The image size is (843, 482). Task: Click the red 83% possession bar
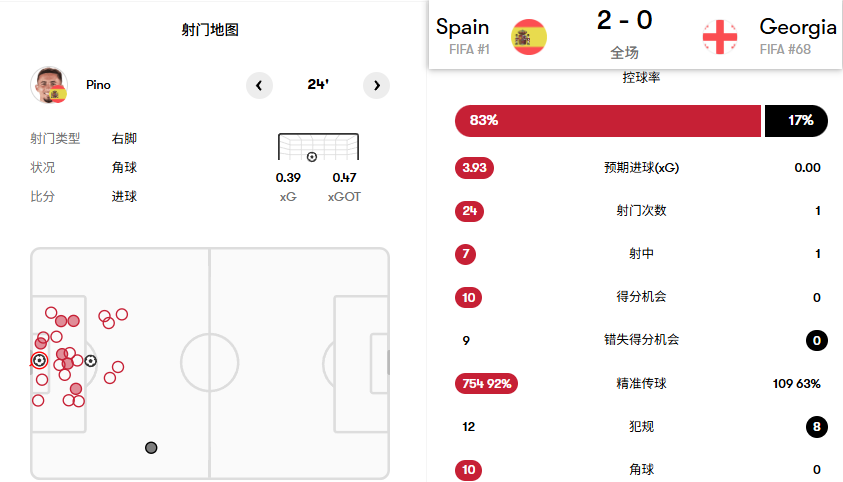point(607,121)
